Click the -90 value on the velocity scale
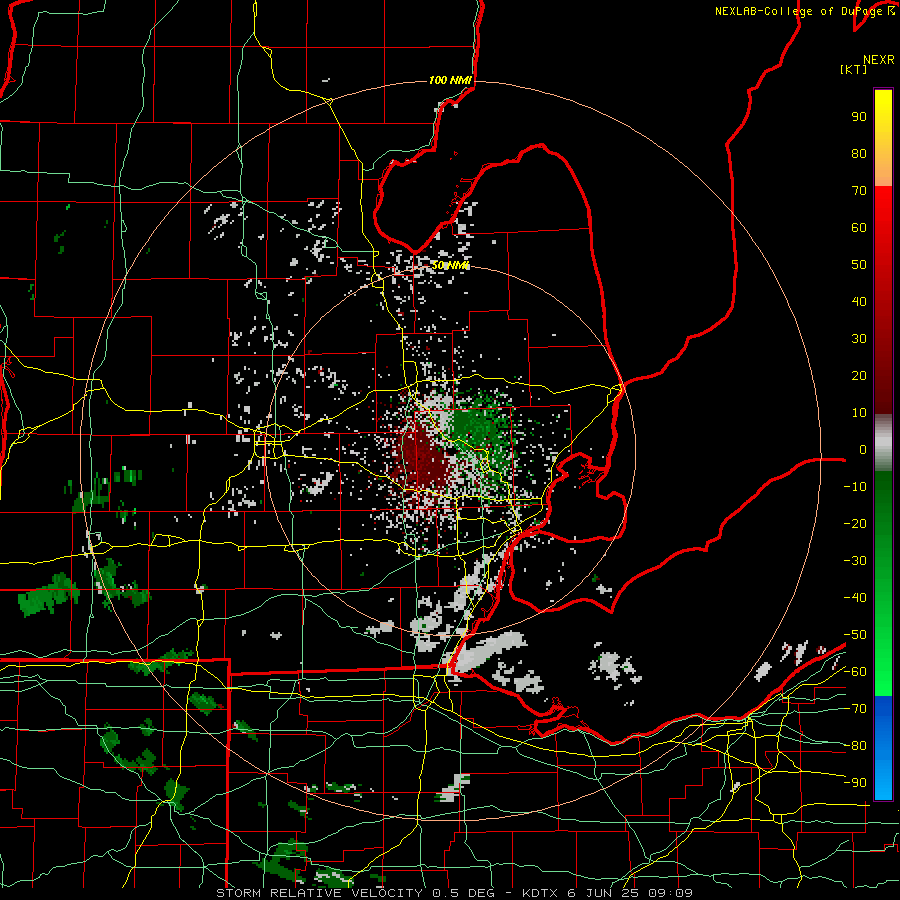 (855, 783)
